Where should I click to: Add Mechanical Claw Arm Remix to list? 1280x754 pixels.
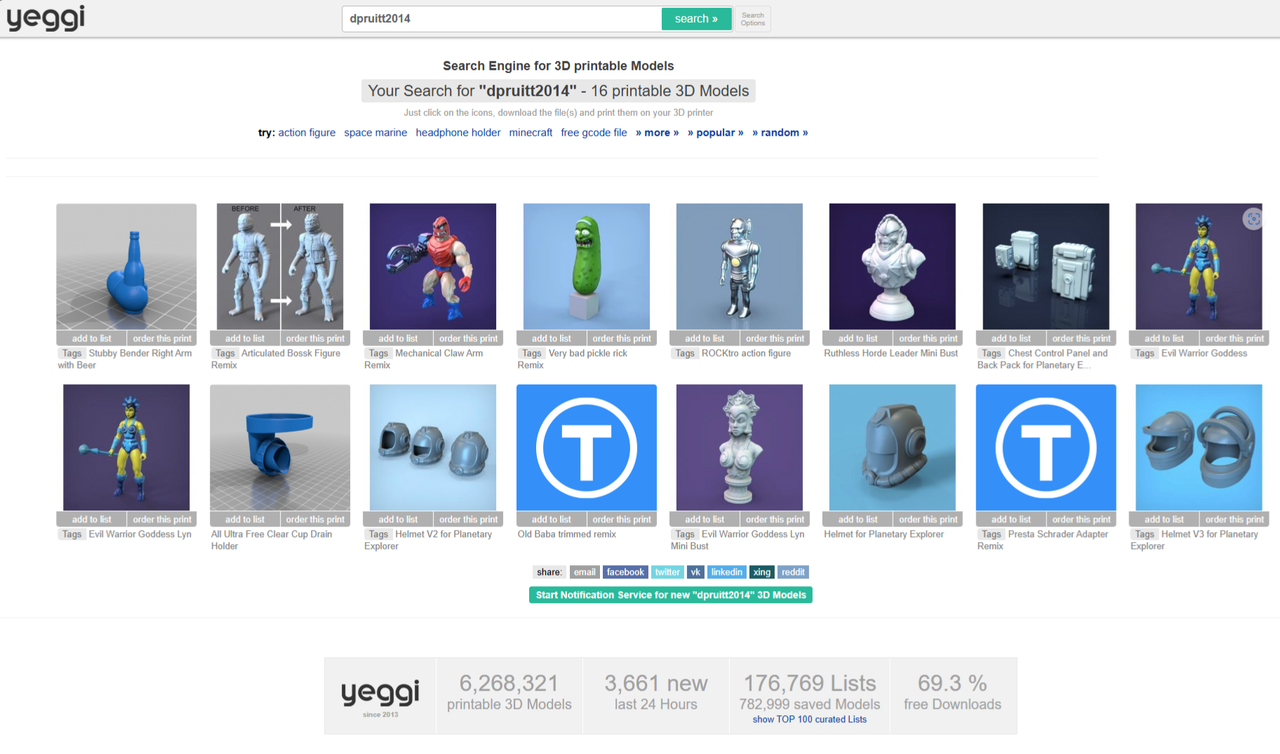(398, 338)
